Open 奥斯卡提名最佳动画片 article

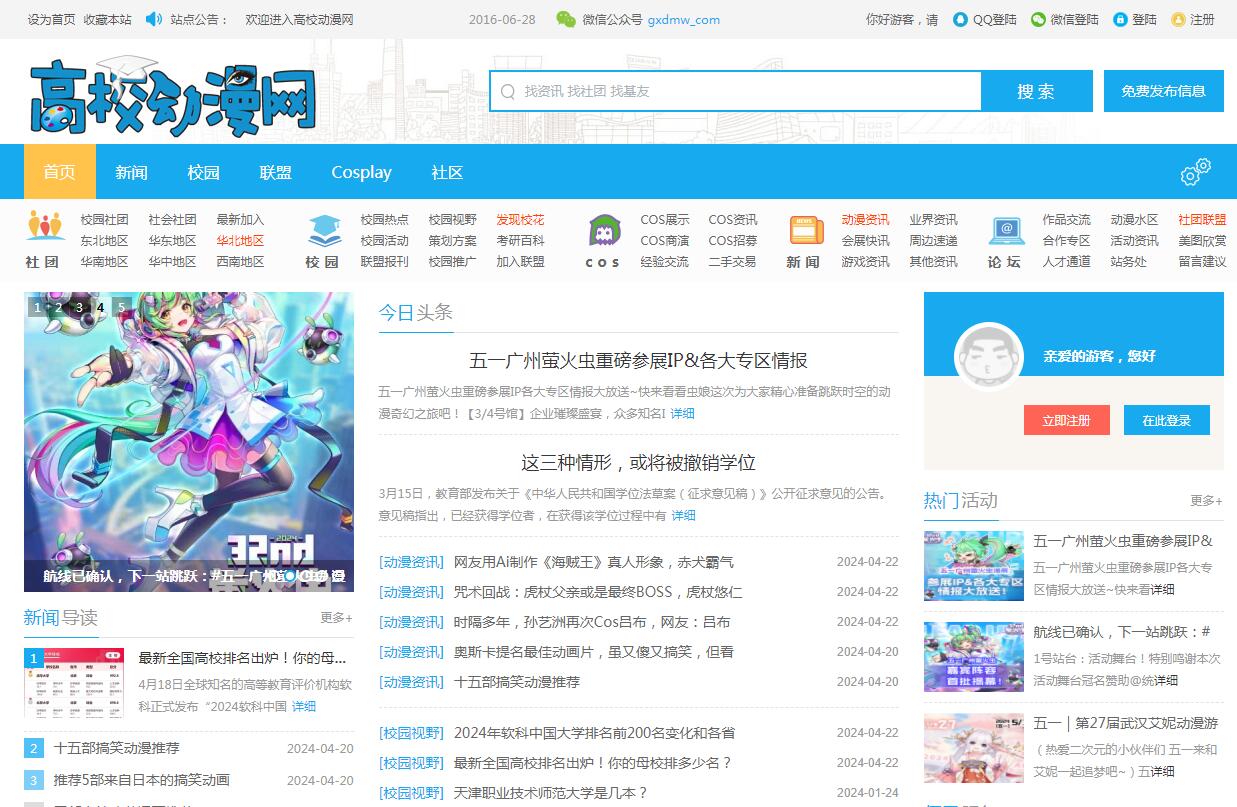click(x=594, y=652)
